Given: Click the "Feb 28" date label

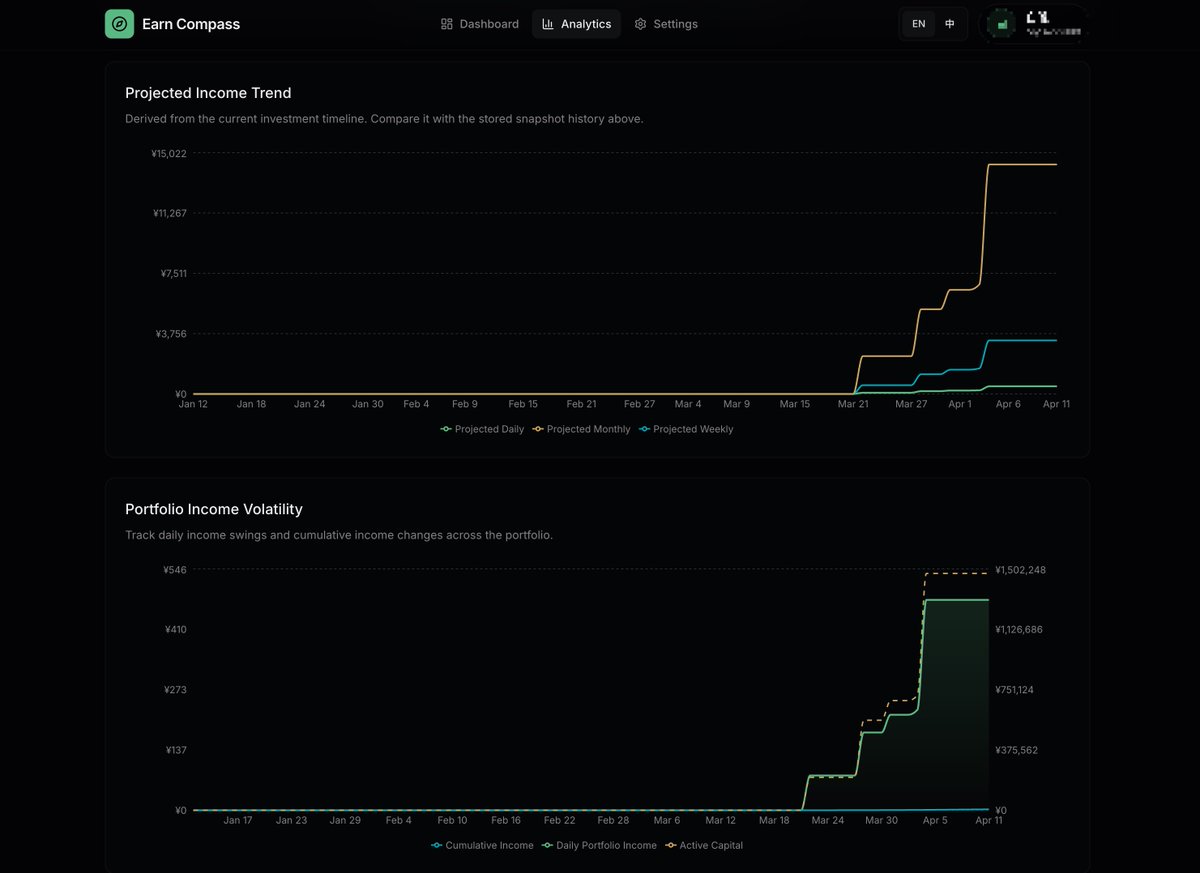Looking at the screenshot, I should (x=613, y=820).
